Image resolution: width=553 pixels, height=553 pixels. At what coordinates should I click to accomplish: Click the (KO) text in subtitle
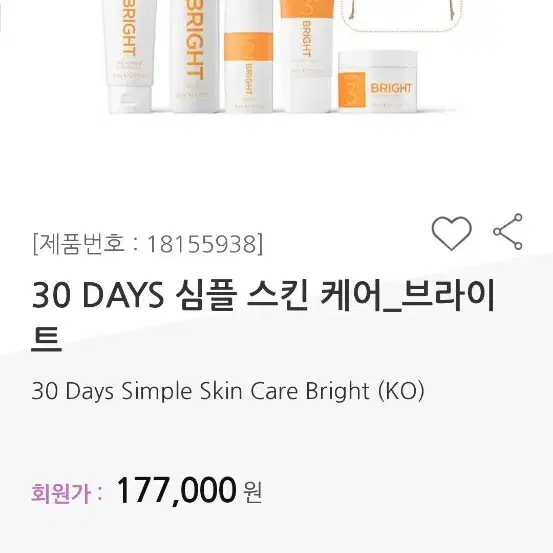(x=401, y=391)
